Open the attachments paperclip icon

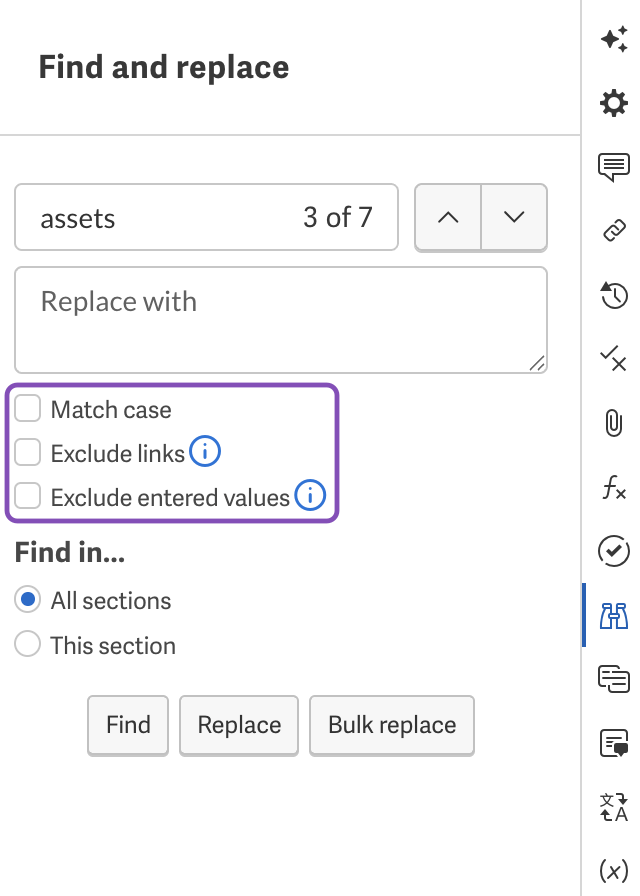coord(614,423)
